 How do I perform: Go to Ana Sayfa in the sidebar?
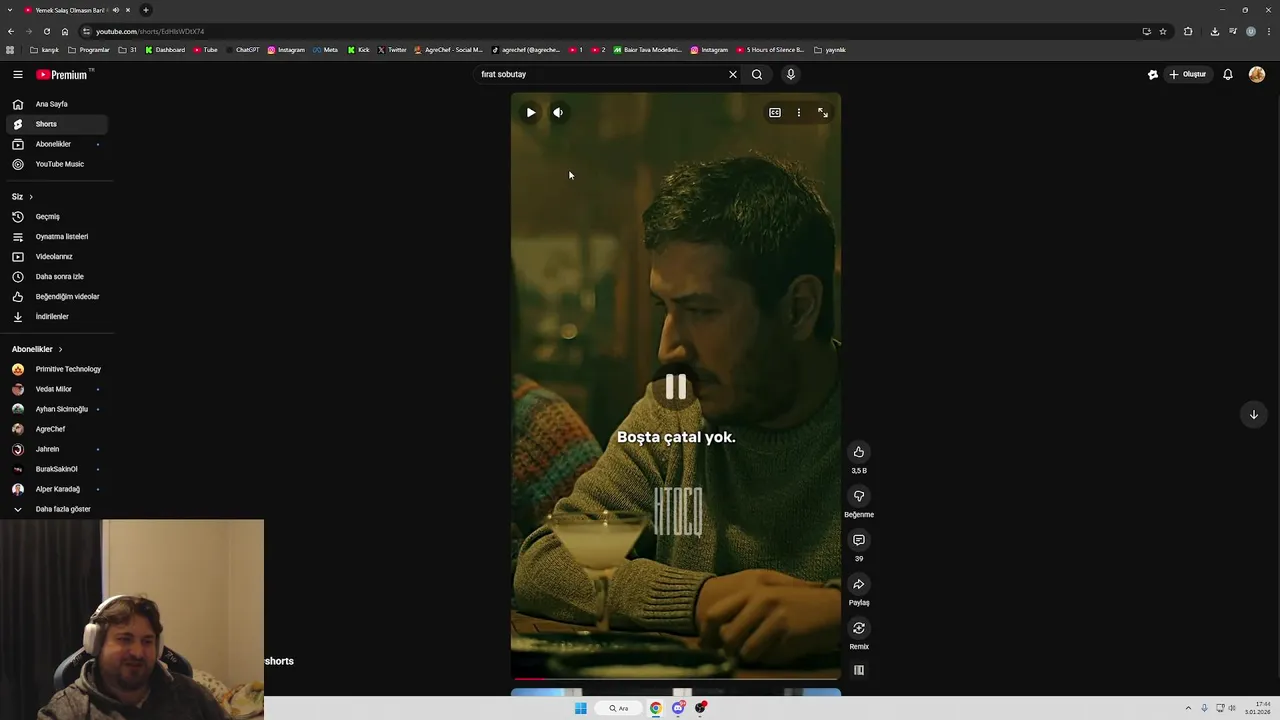click(56, 104)
